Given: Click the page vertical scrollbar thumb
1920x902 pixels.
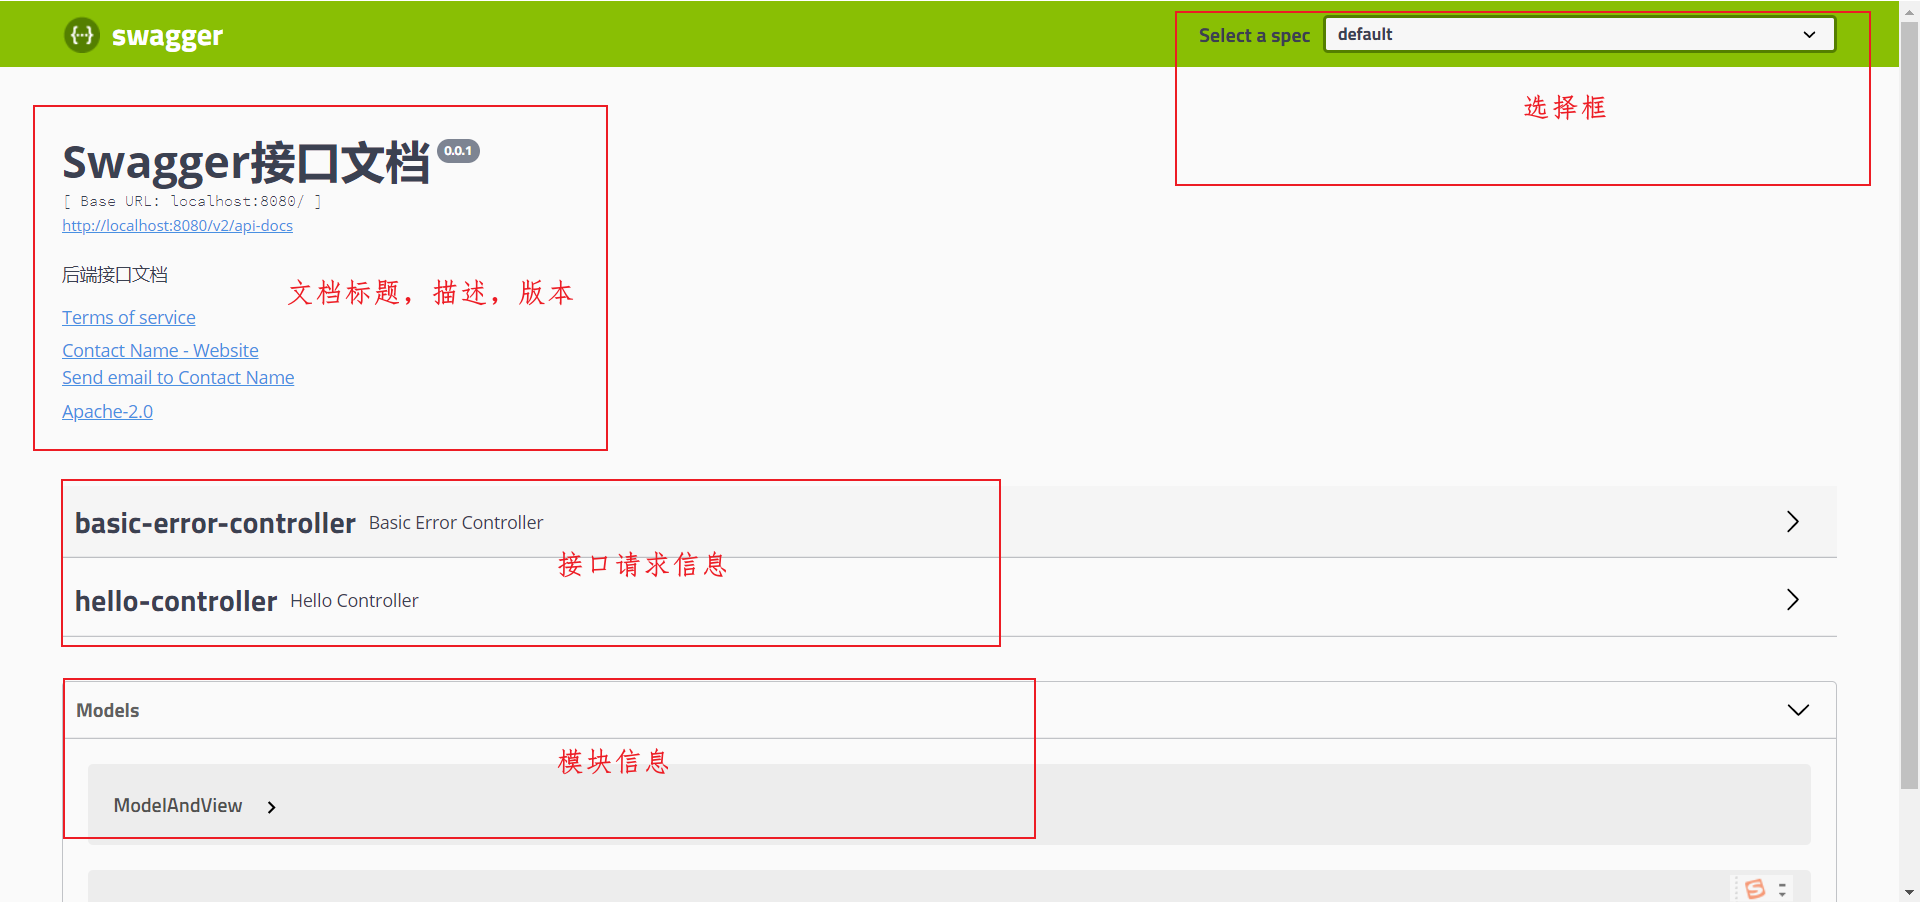Looking at the screenshot, I should click(x=1909, y=404).
